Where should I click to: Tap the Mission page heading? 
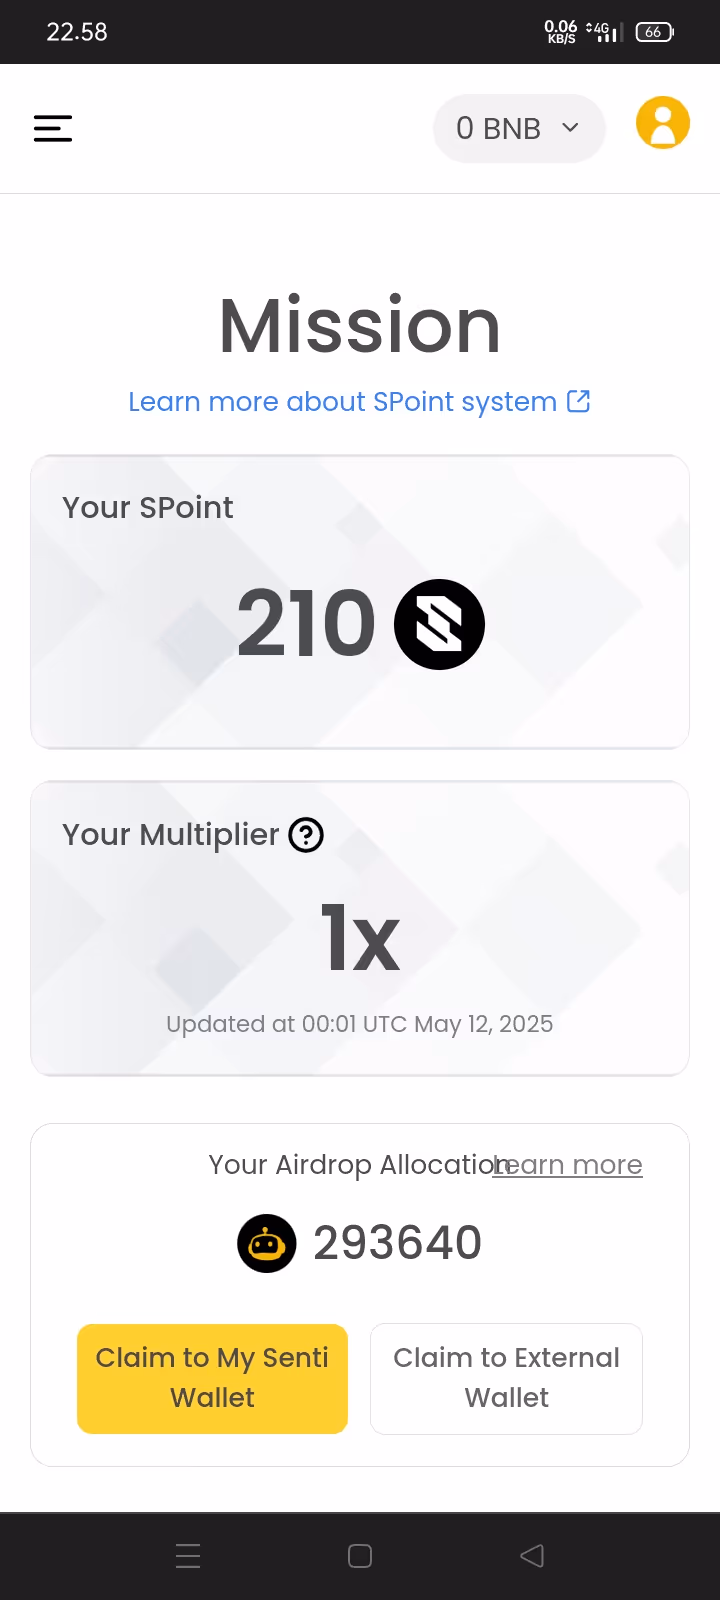360,326
